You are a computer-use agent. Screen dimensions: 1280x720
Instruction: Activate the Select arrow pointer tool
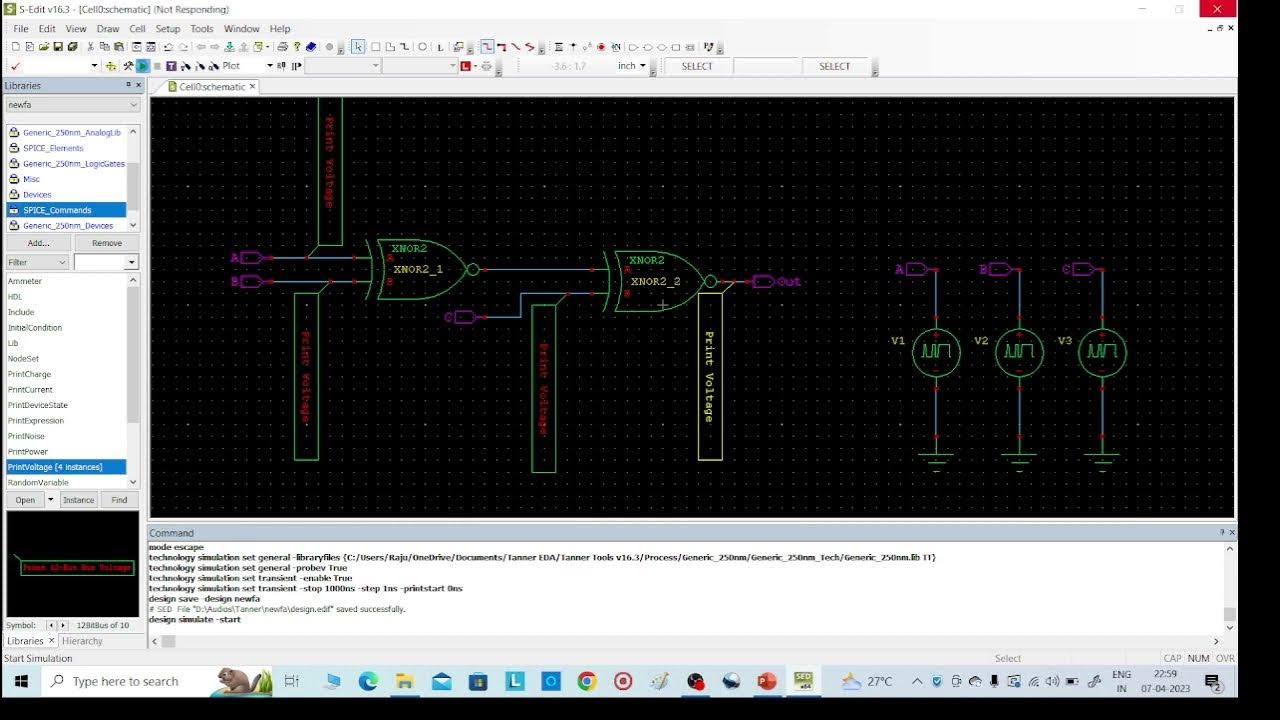click(x=358, y=47)
